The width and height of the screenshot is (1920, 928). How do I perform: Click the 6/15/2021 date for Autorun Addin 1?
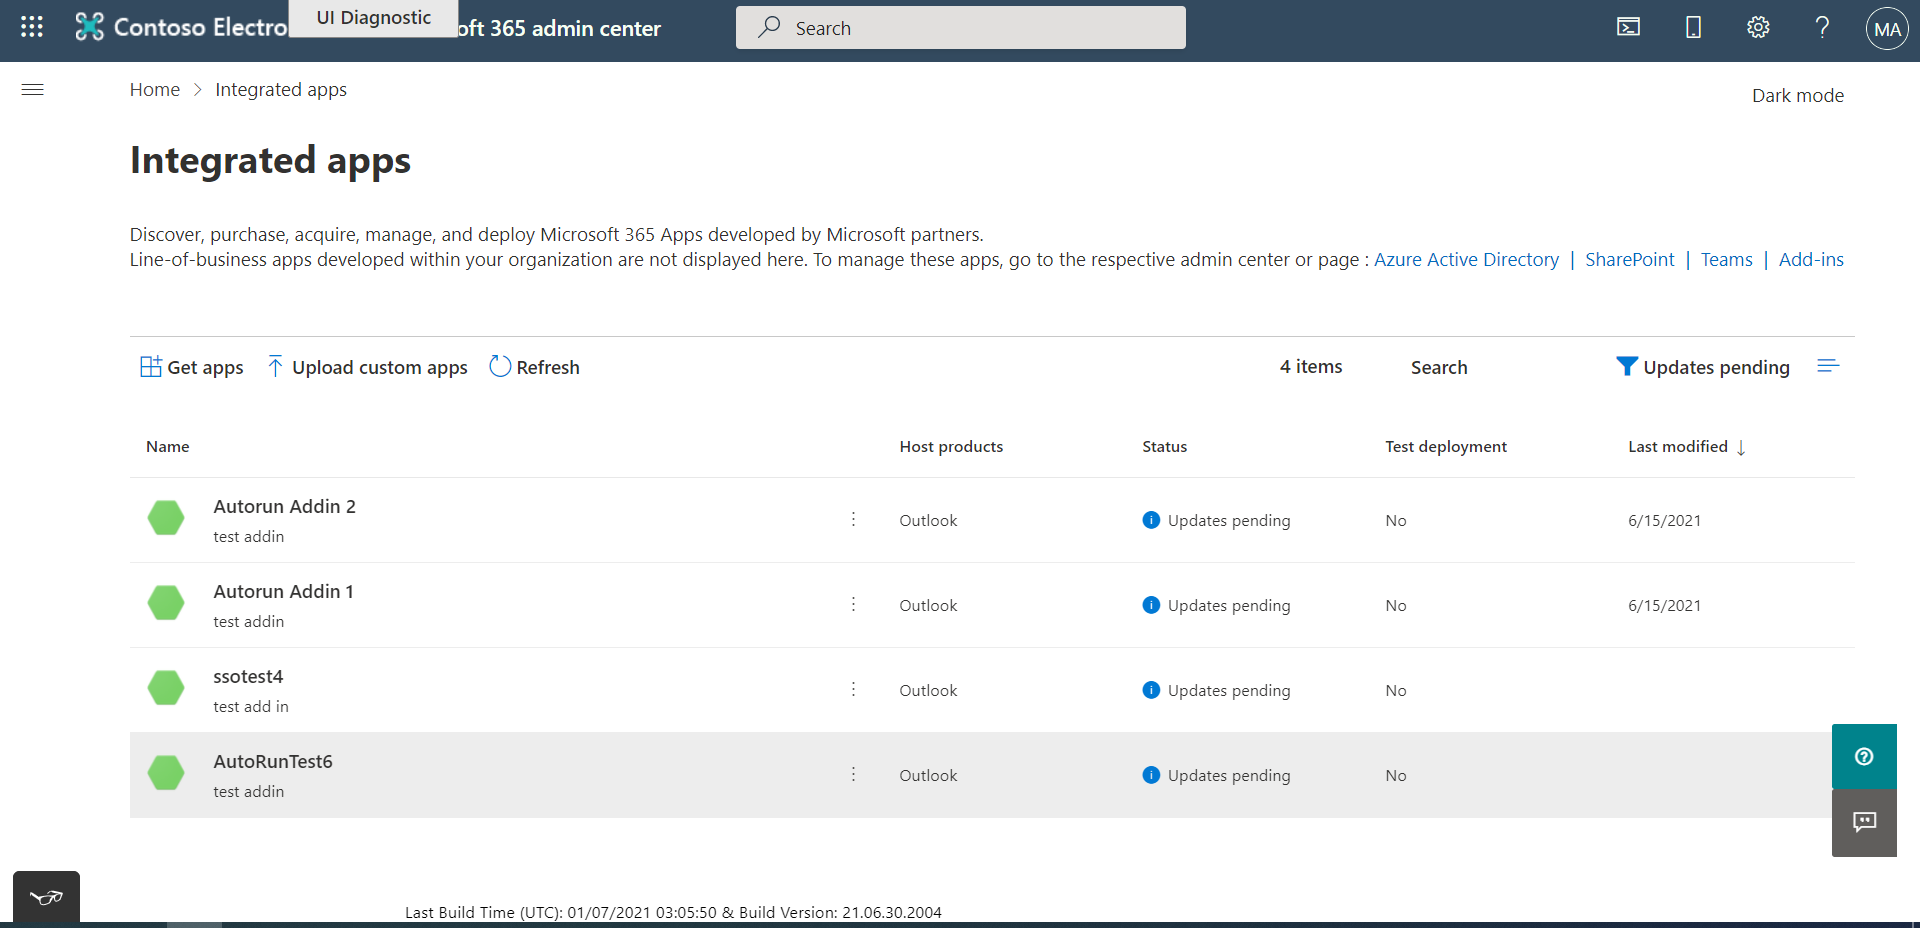[x=1664, y=606]
